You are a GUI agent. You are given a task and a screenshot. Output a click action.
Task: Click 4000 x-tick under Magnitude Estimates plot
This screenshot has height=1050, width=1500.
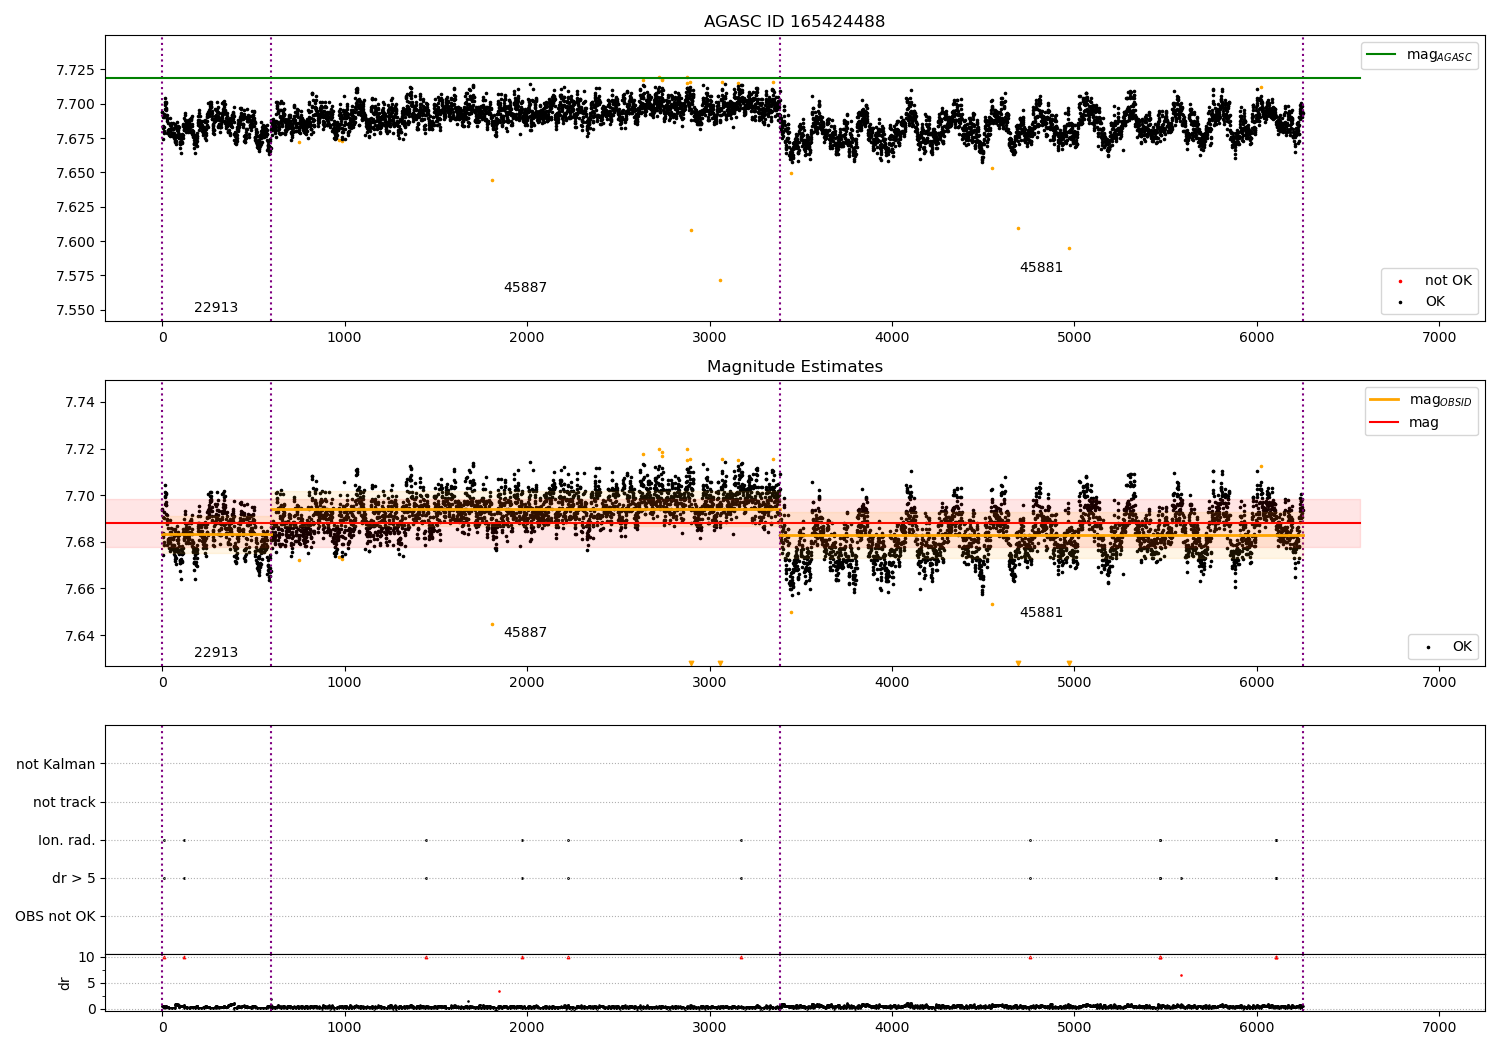pyautogui.click(x=892, y=683)
